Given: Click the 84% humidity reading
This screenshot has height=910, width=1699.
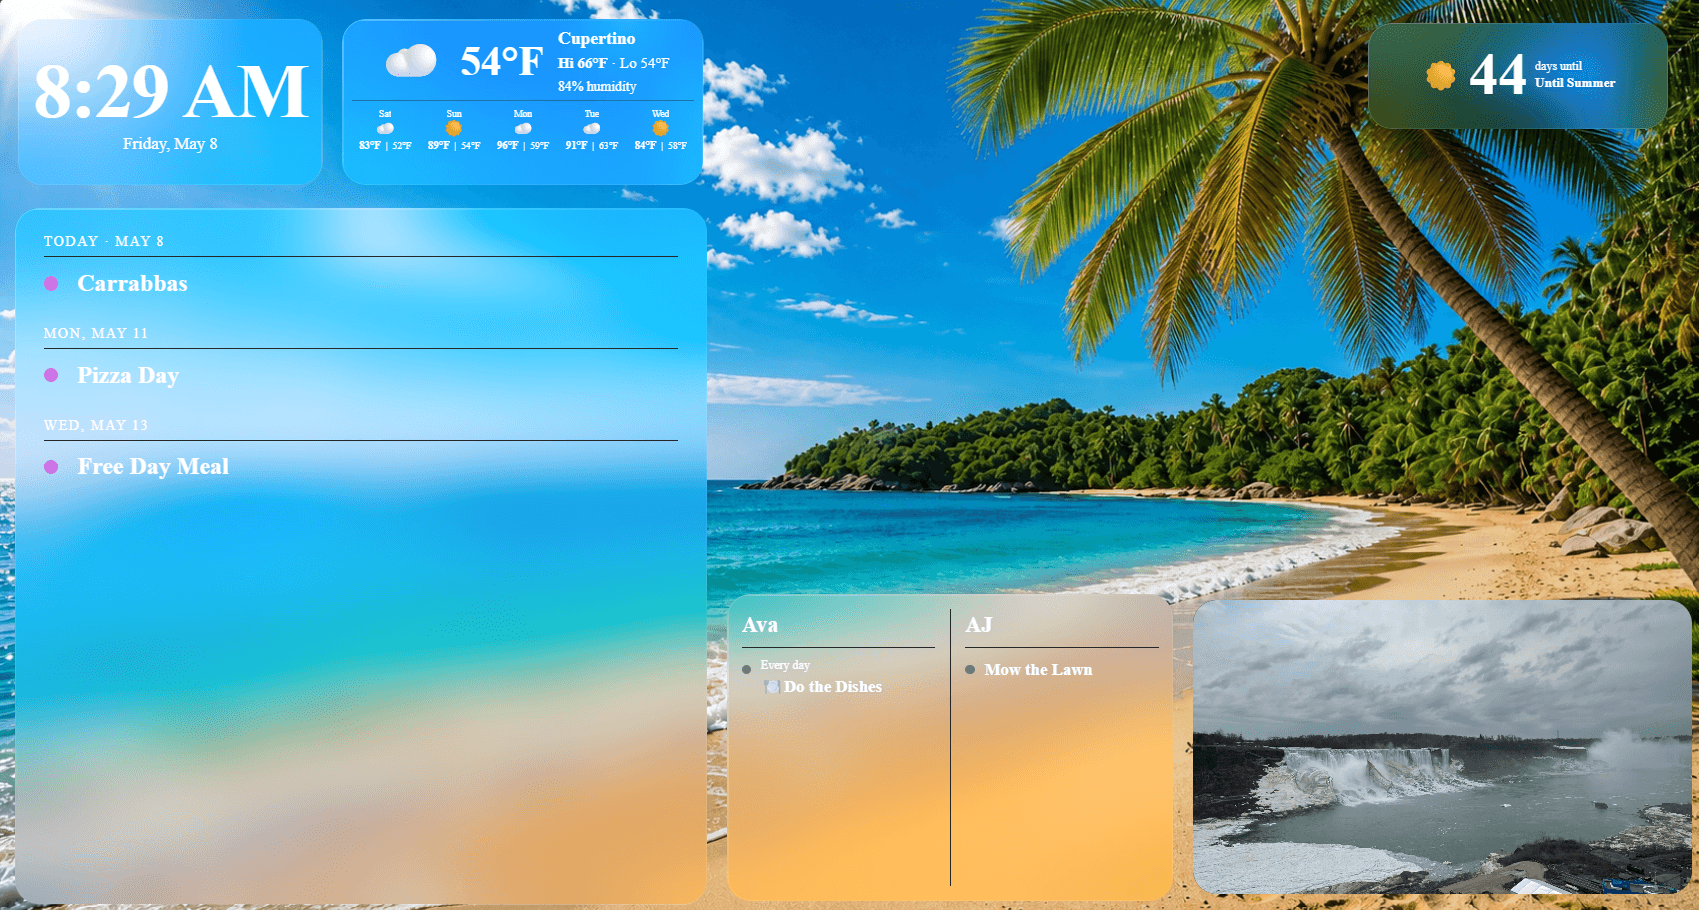Looking at the screenshot, I should tap(597, 86).
